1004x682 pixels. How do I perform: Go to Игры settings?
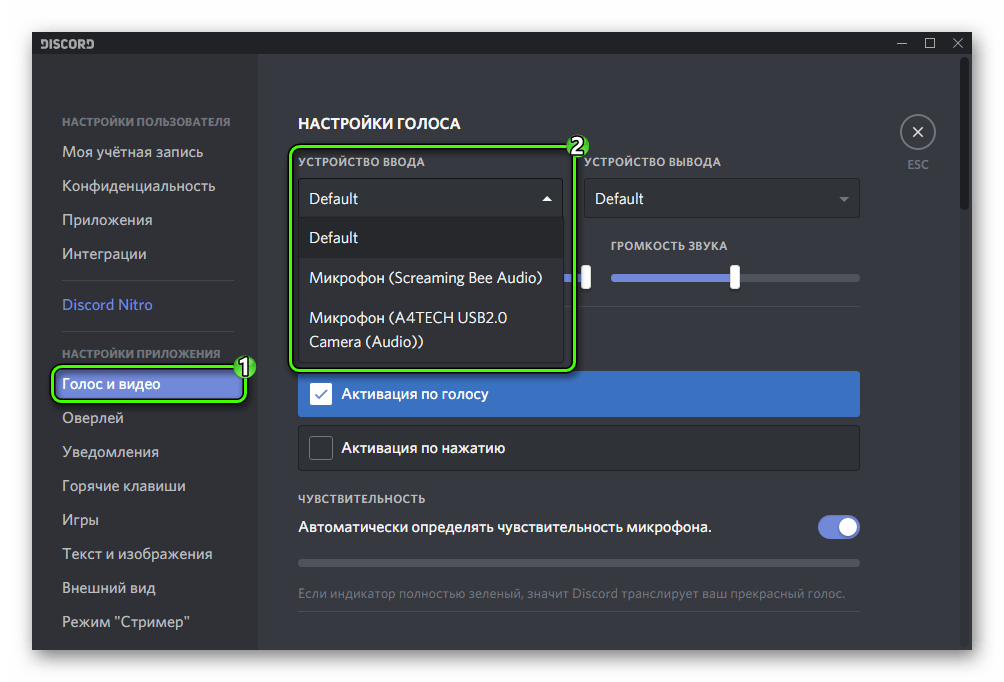coord(80,520)
